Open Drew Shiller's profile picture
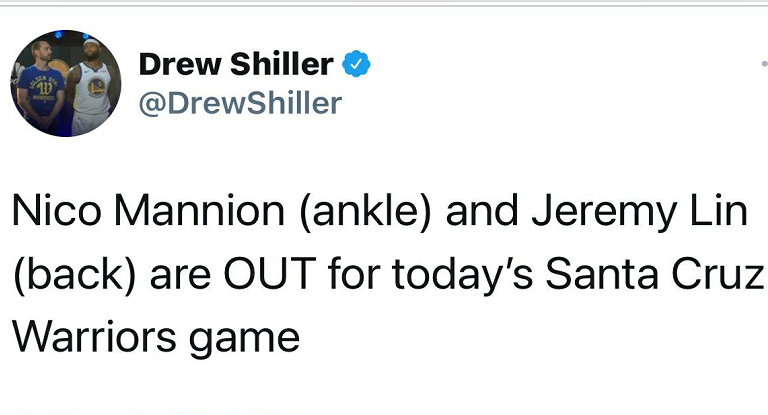768x415 pixels. pyautogui.click(x=65, y=83)
